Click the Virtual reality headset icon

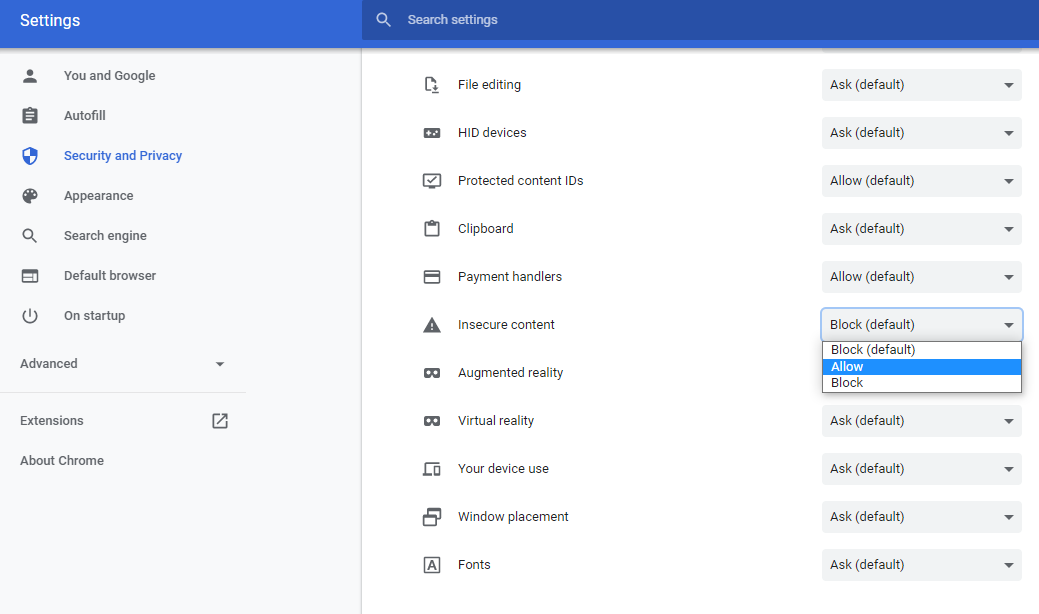click(431, 421)
